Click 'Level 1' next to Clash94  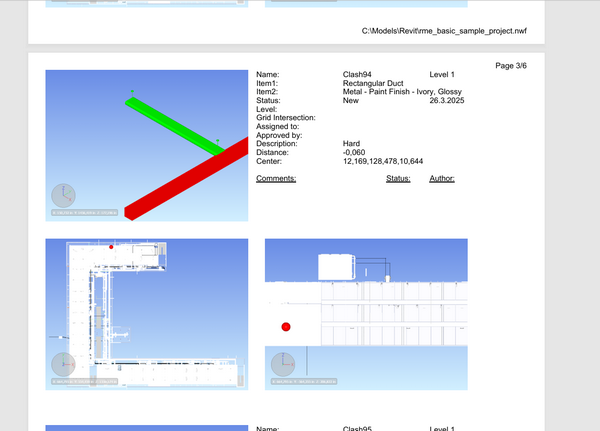click(442, 74)
